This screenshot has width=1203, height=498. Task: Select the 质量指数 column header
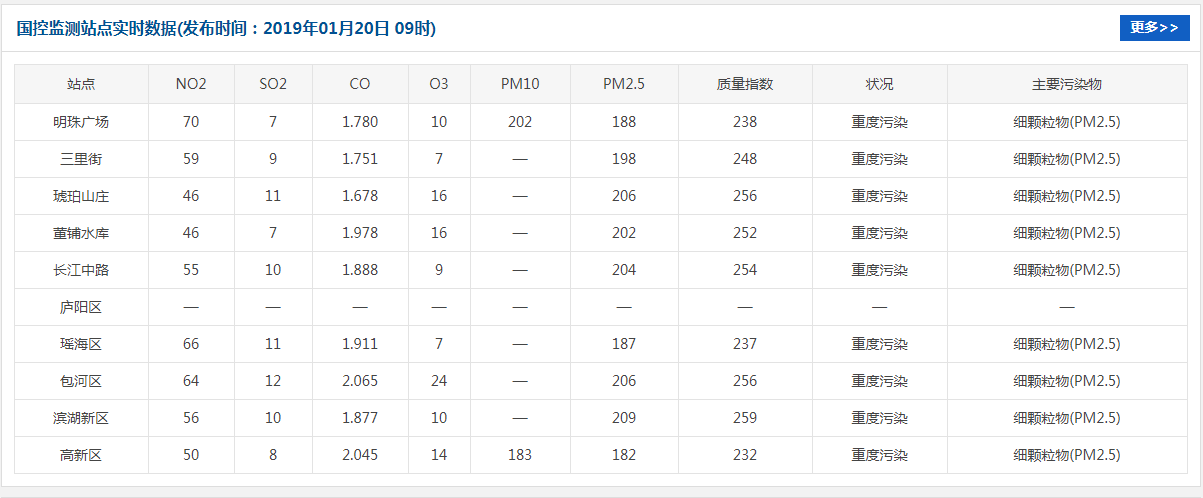click(x=745, y=85)
